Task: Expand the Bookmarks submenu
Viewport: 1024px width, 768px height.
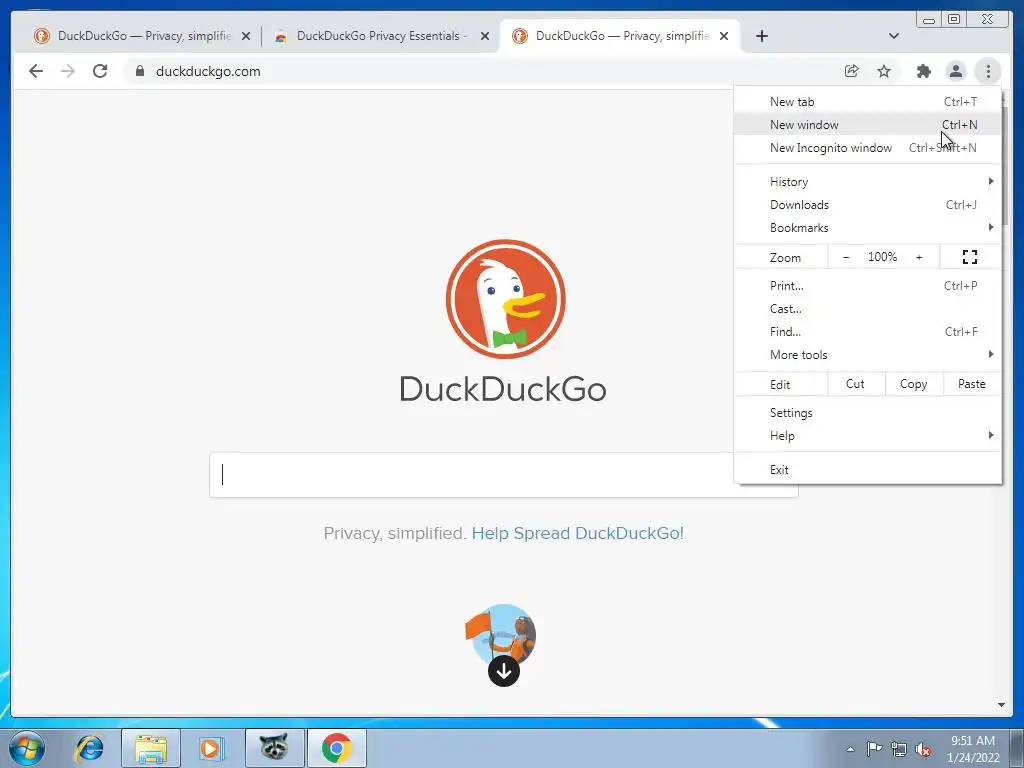Action: (867, 228)
